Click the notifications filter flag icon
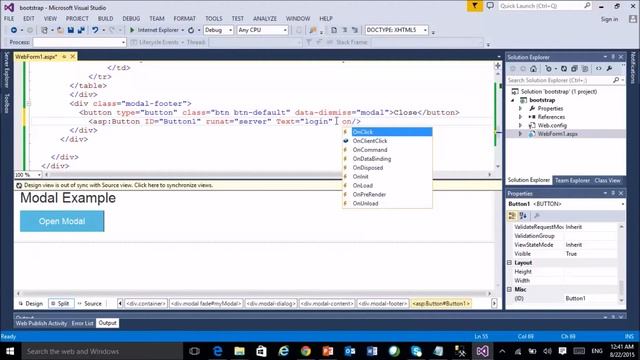The width and height of the screenshot is (640, 360). 475,6
